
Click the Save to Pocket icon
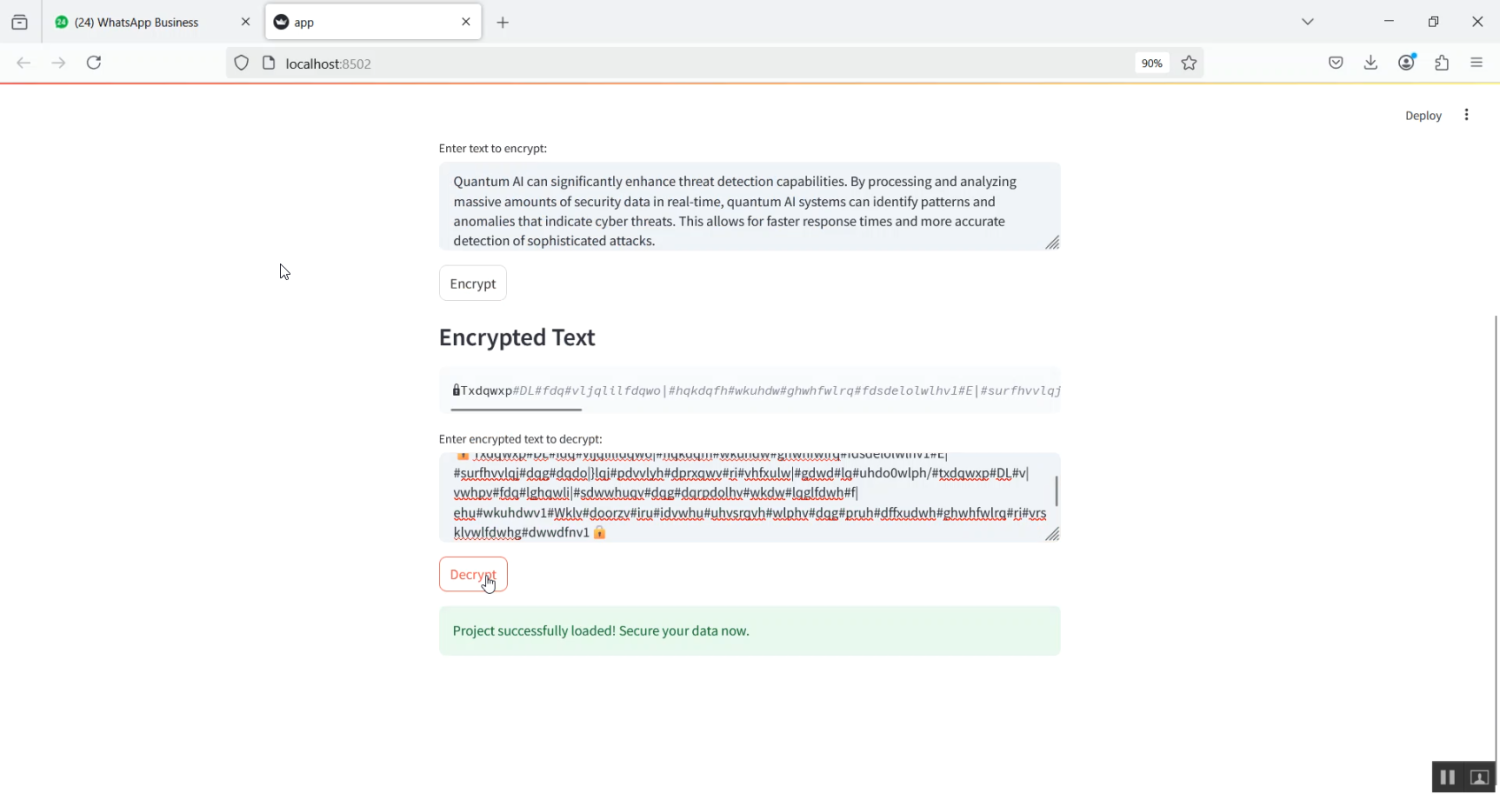coord(1336,63)
